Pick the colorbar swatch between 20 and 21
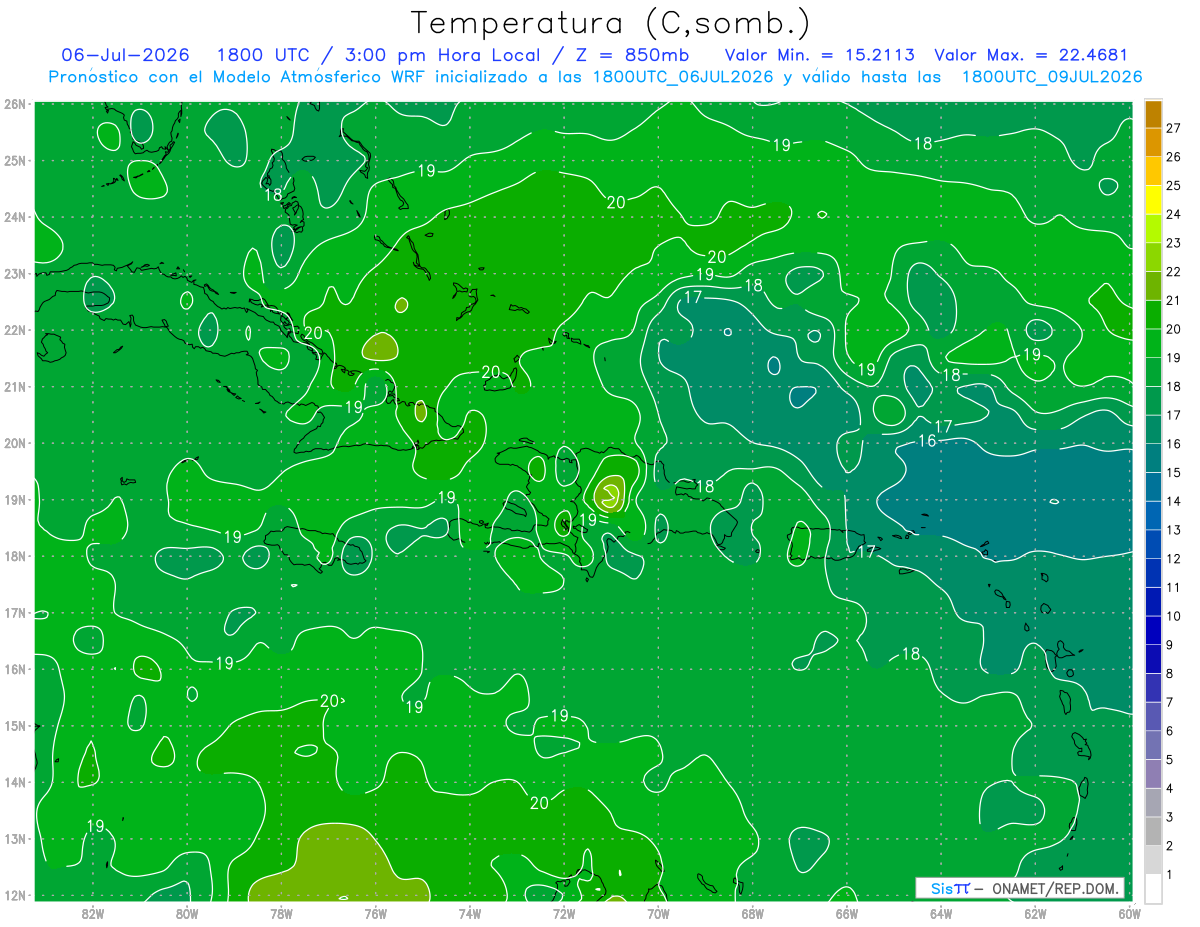 click(x=1153, y=315)
